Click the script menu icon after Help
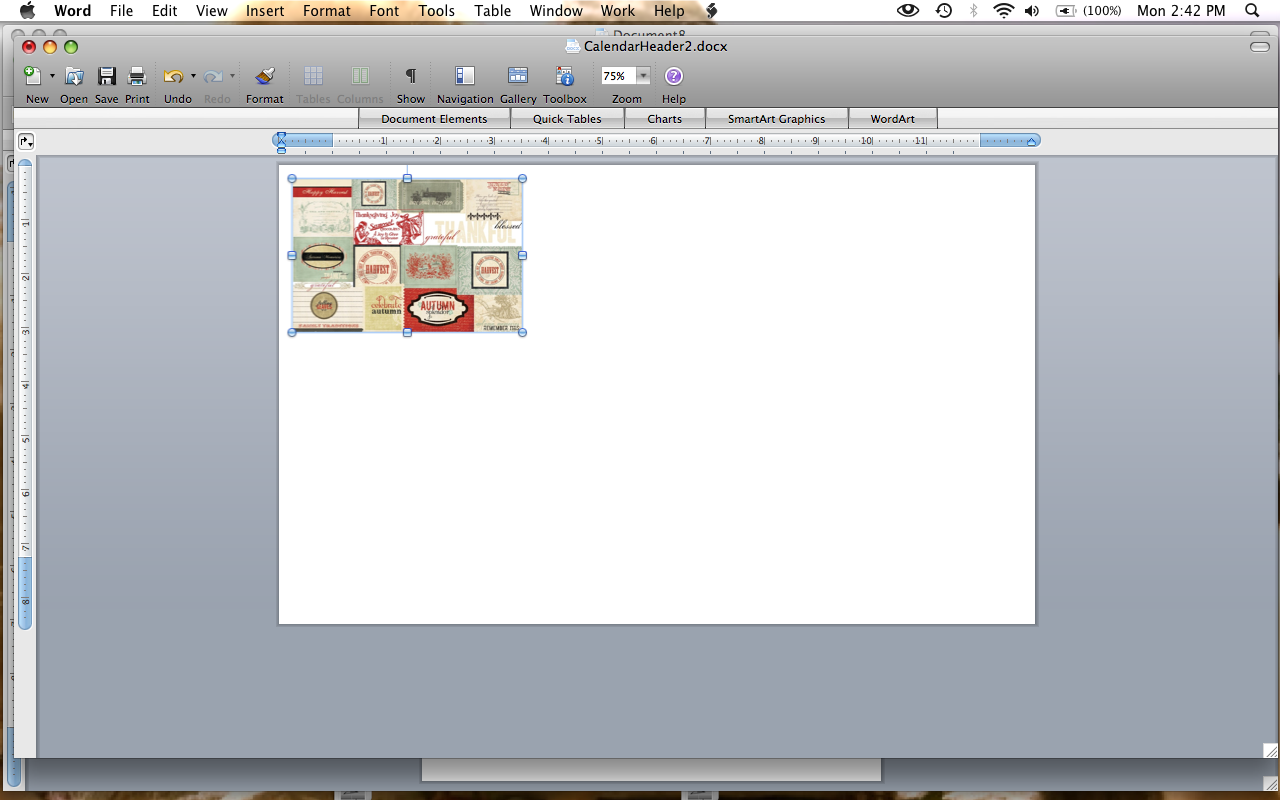The image size is (1280, 800). 712,11
